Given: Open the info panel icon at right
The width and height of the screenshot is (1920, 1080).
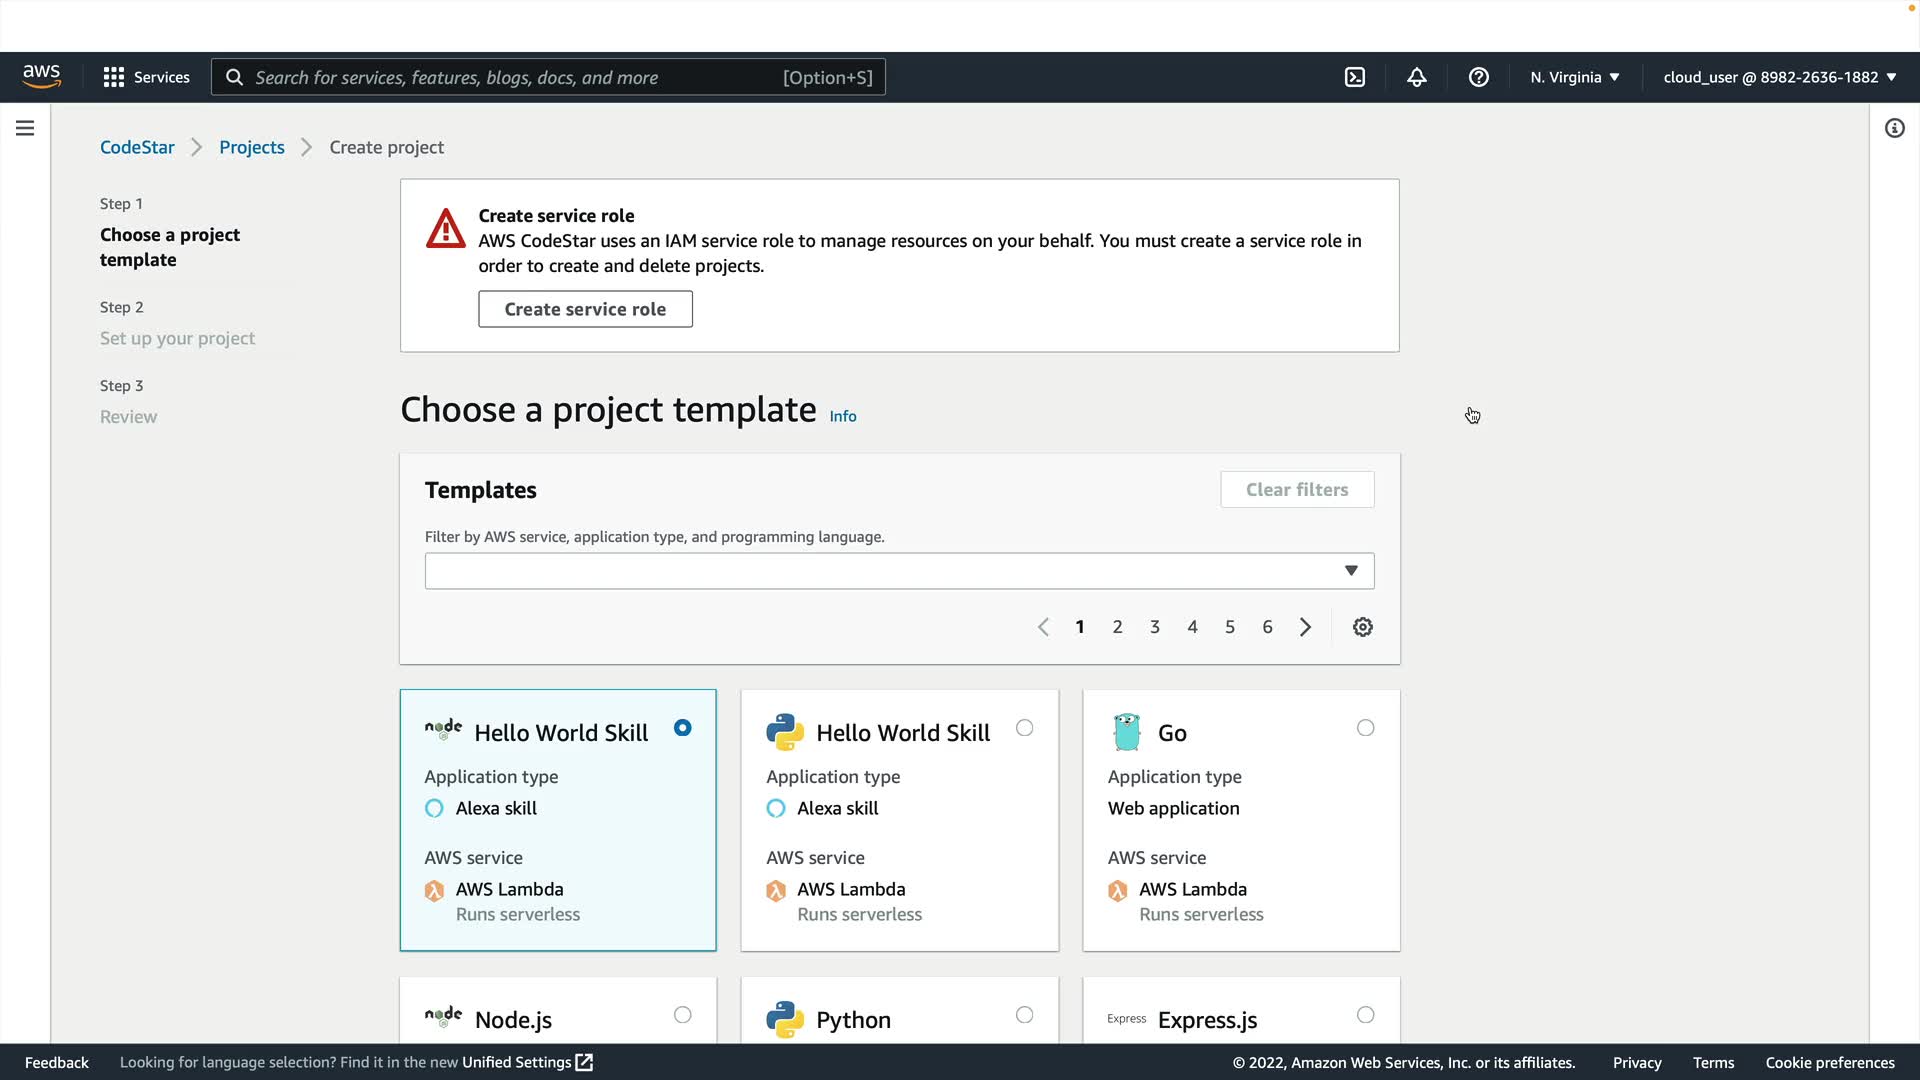Looking at the screenshot, I should [x=1894, y=128].
